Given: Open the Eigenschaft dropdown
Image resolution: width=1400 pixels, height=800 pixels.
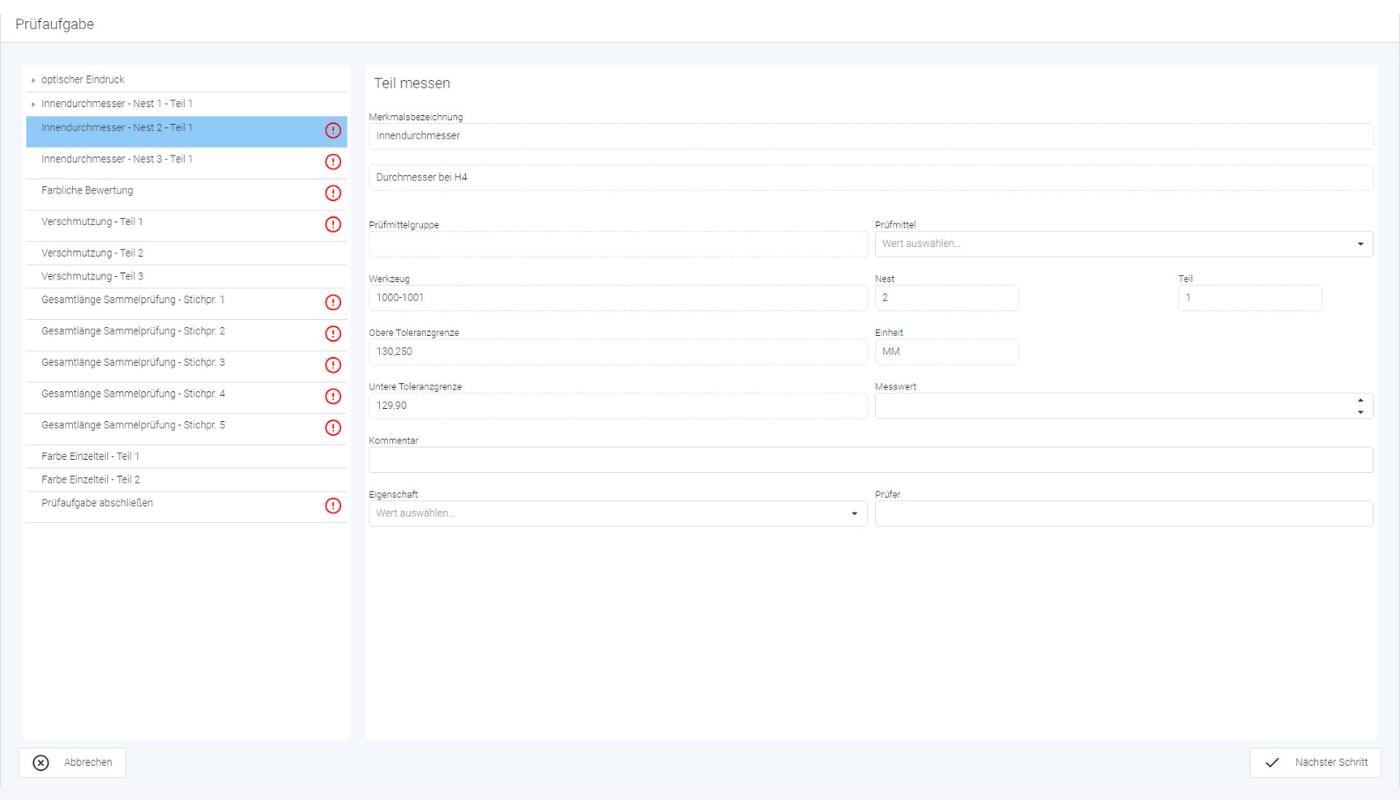Looking at the screenshot, I should [854, 514].
